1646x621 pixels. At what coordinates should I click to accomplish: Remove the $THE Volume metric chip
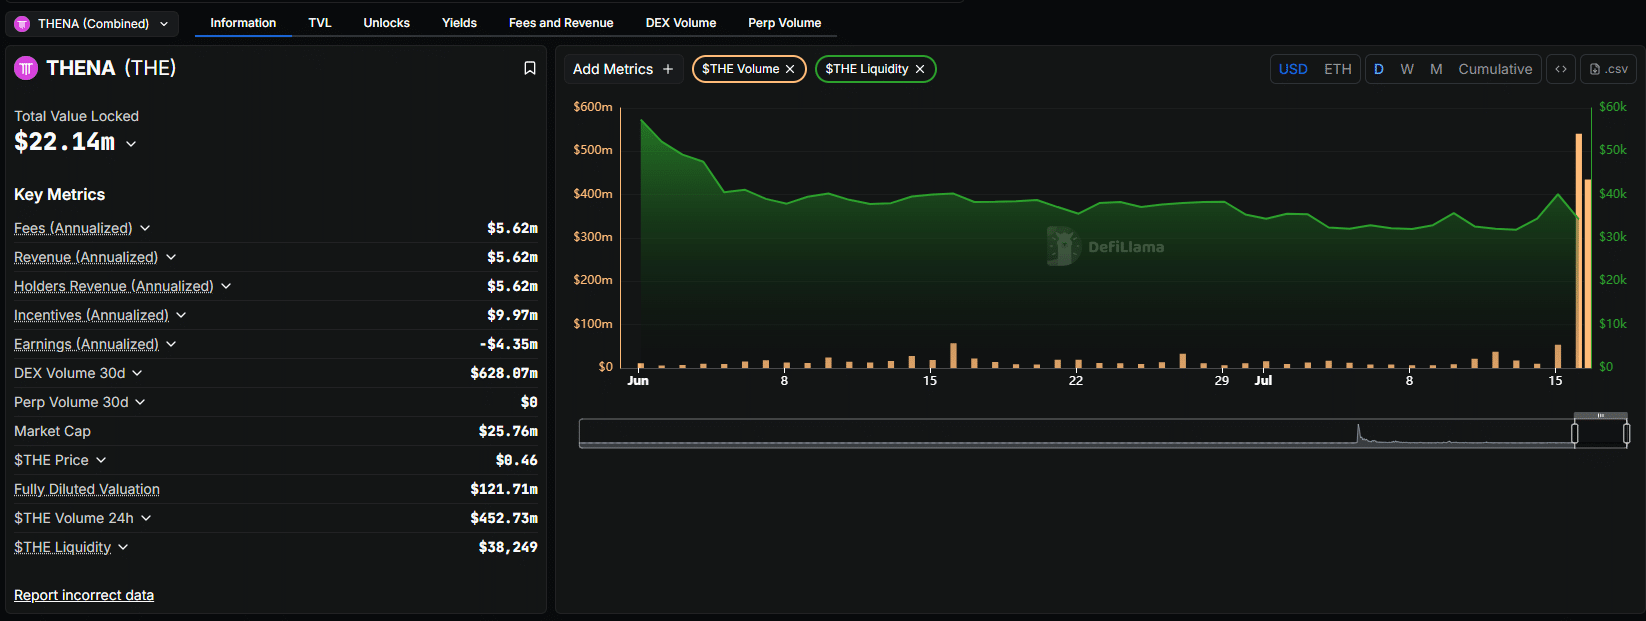tap(790, 69)
